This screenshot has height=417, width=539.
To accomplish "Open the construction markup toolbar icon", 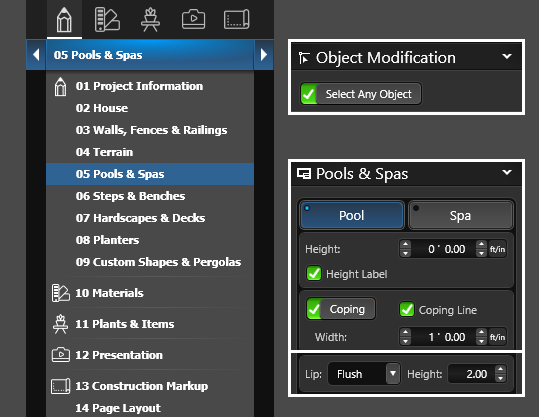I will (x=236, y=19).
